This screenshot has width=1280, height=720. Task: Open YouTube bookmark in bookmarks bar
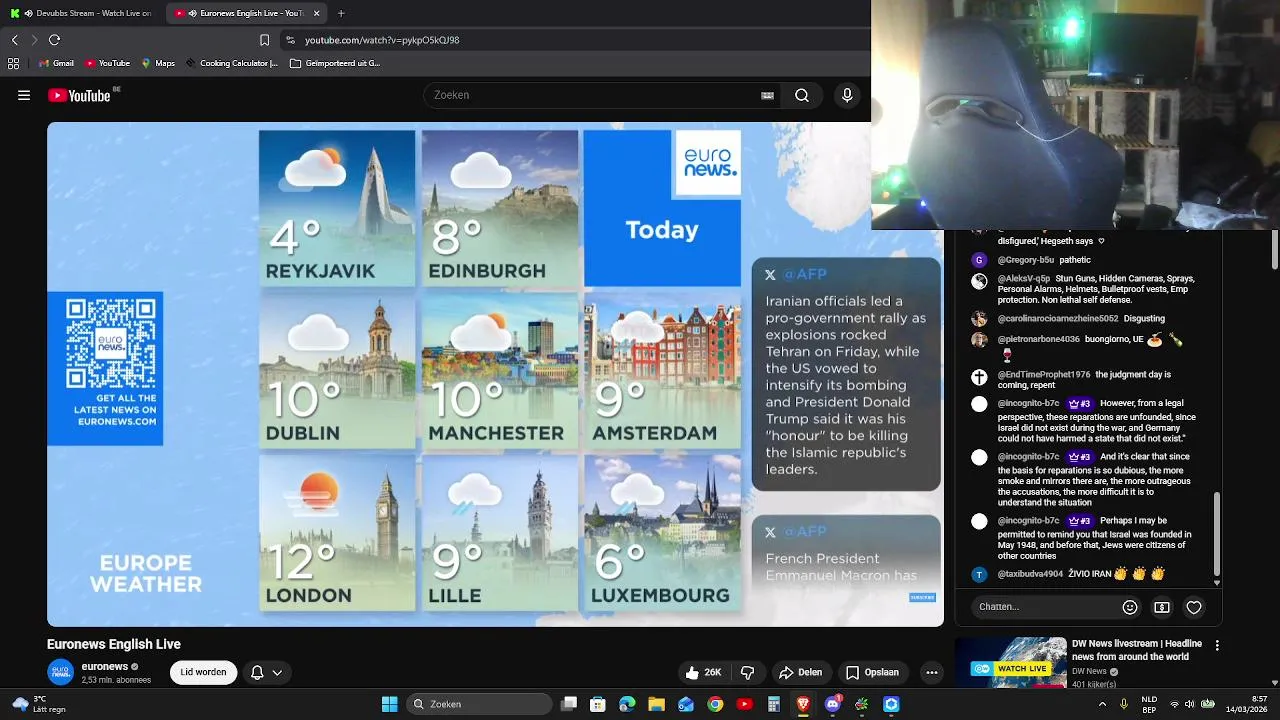[x=107, y=63]
